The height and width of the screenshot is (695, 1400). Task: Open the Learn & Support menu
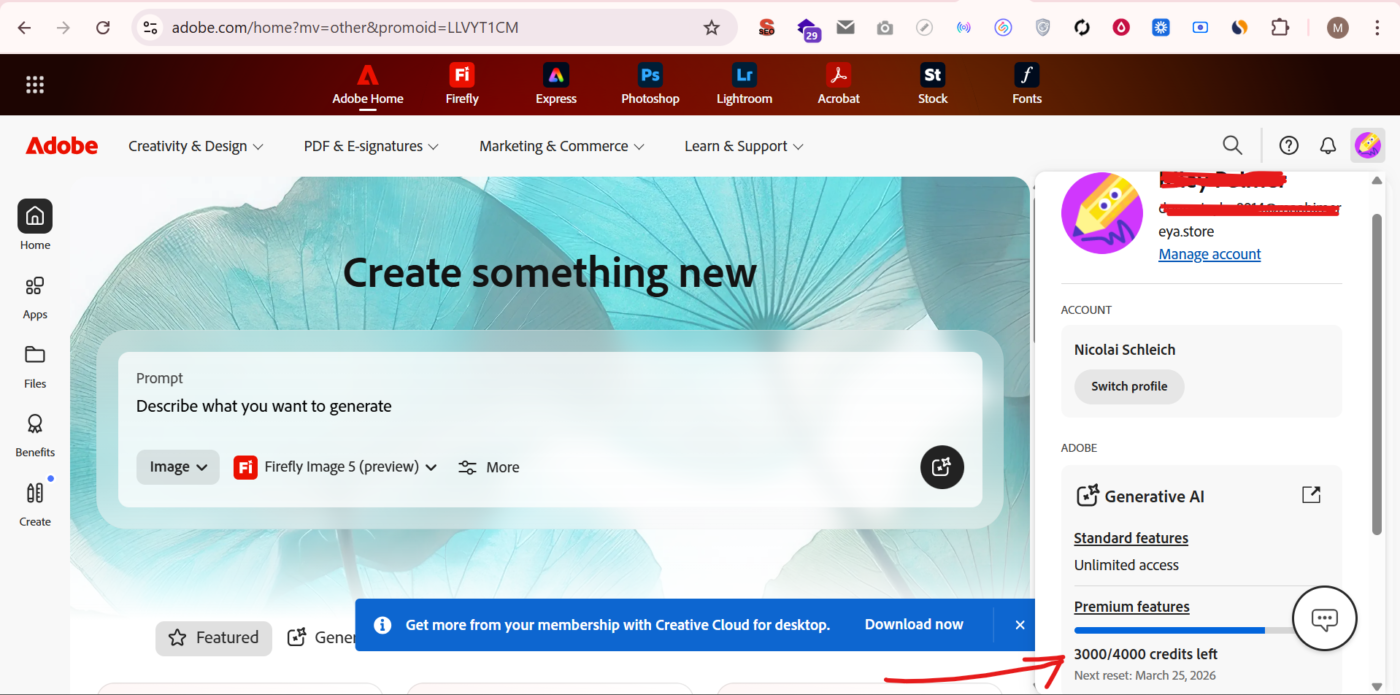pyautogui.click(x=743, y=145)
